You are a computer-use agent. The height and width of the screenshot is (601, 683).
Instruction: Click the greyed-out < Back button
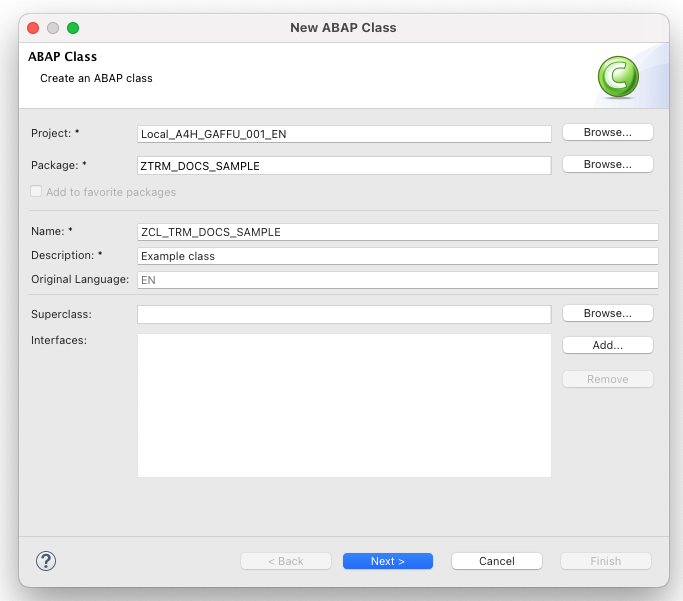pos(286,561)
